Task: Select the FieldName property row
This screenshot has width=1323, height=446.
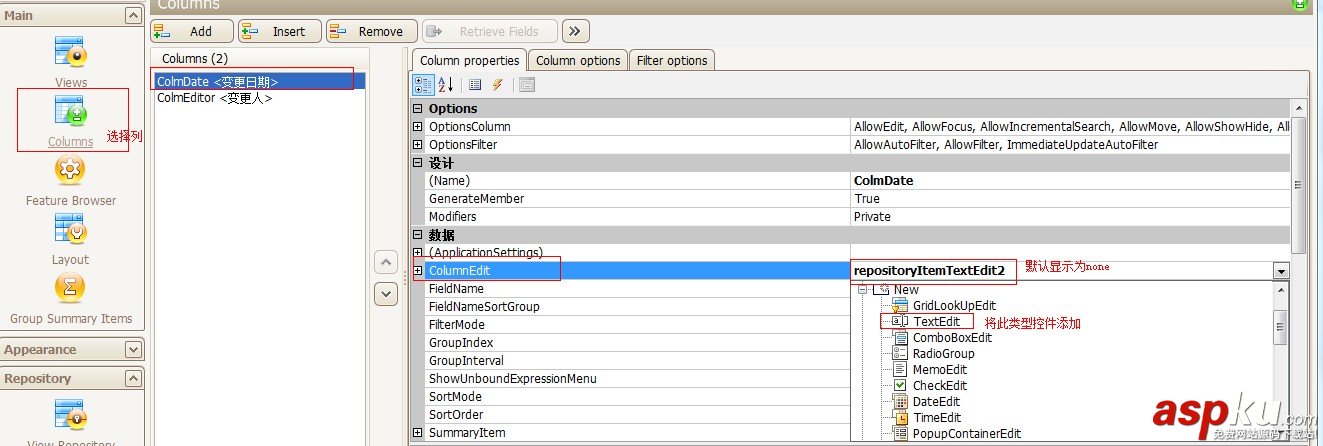Action: coord(638,289)
